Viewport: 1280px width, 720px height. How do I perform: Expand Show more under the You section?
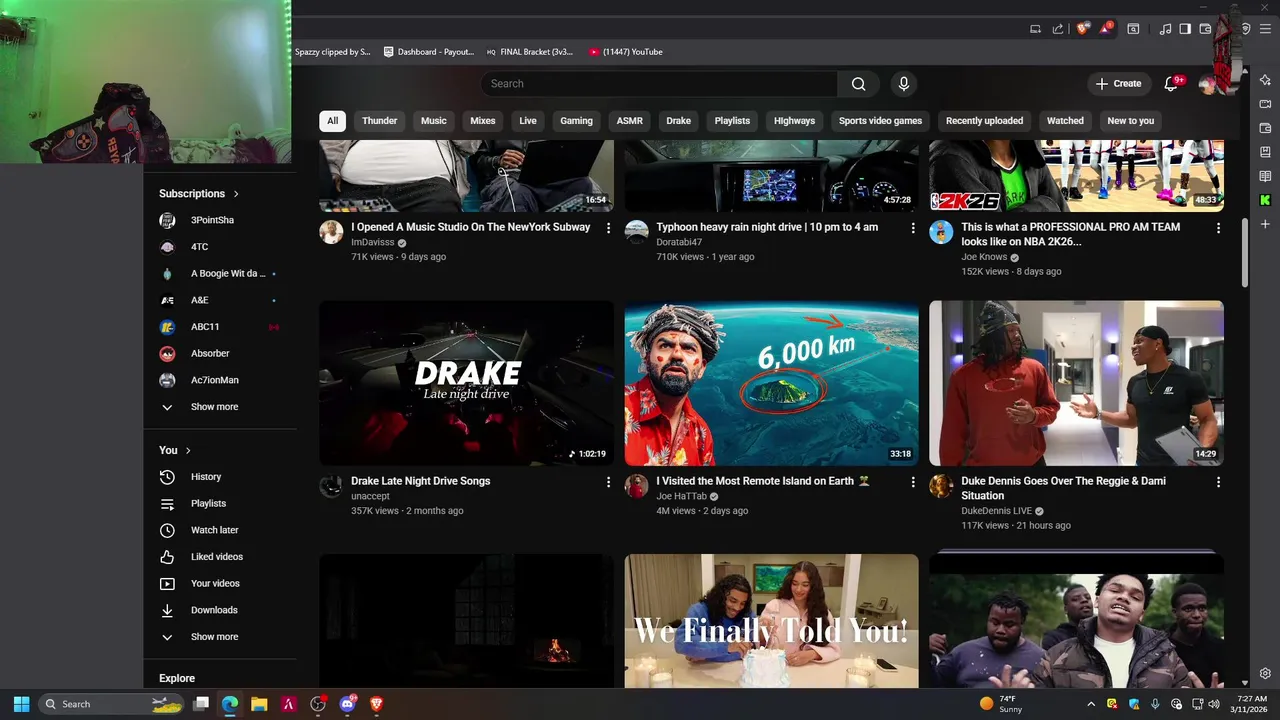point(220,637)
